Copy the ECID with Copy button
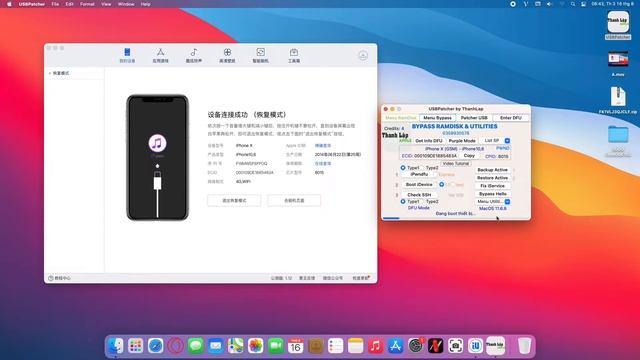 click(x=469, y=156)
